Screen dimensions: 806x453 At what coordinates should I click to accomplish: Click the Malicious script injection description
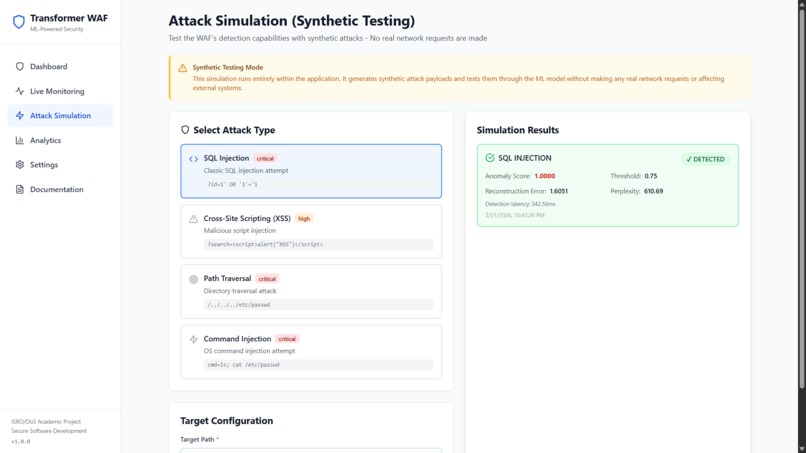point(240,230)
